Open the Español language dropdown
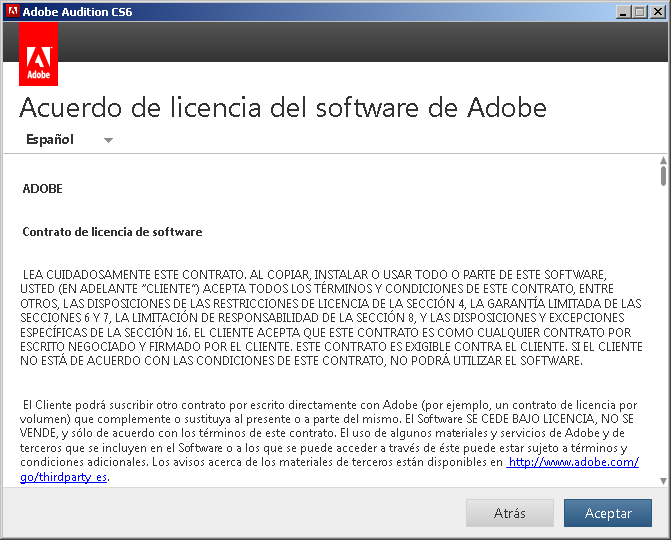Image resolution: width=671 pixels, height=540 pixels. [68, 139]
